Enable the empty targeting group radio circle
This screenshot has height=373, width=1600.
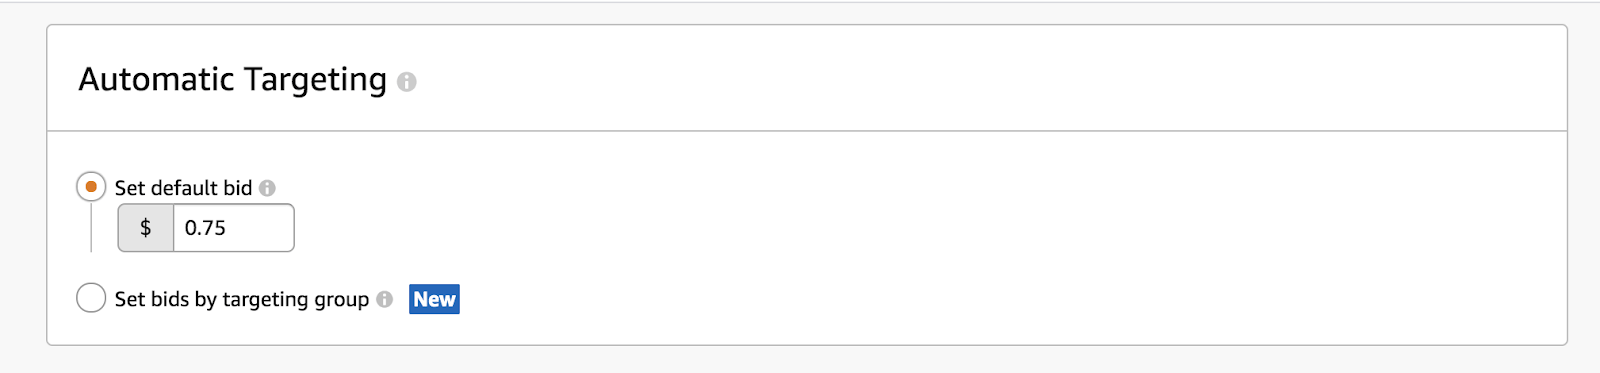pos(91,298)
